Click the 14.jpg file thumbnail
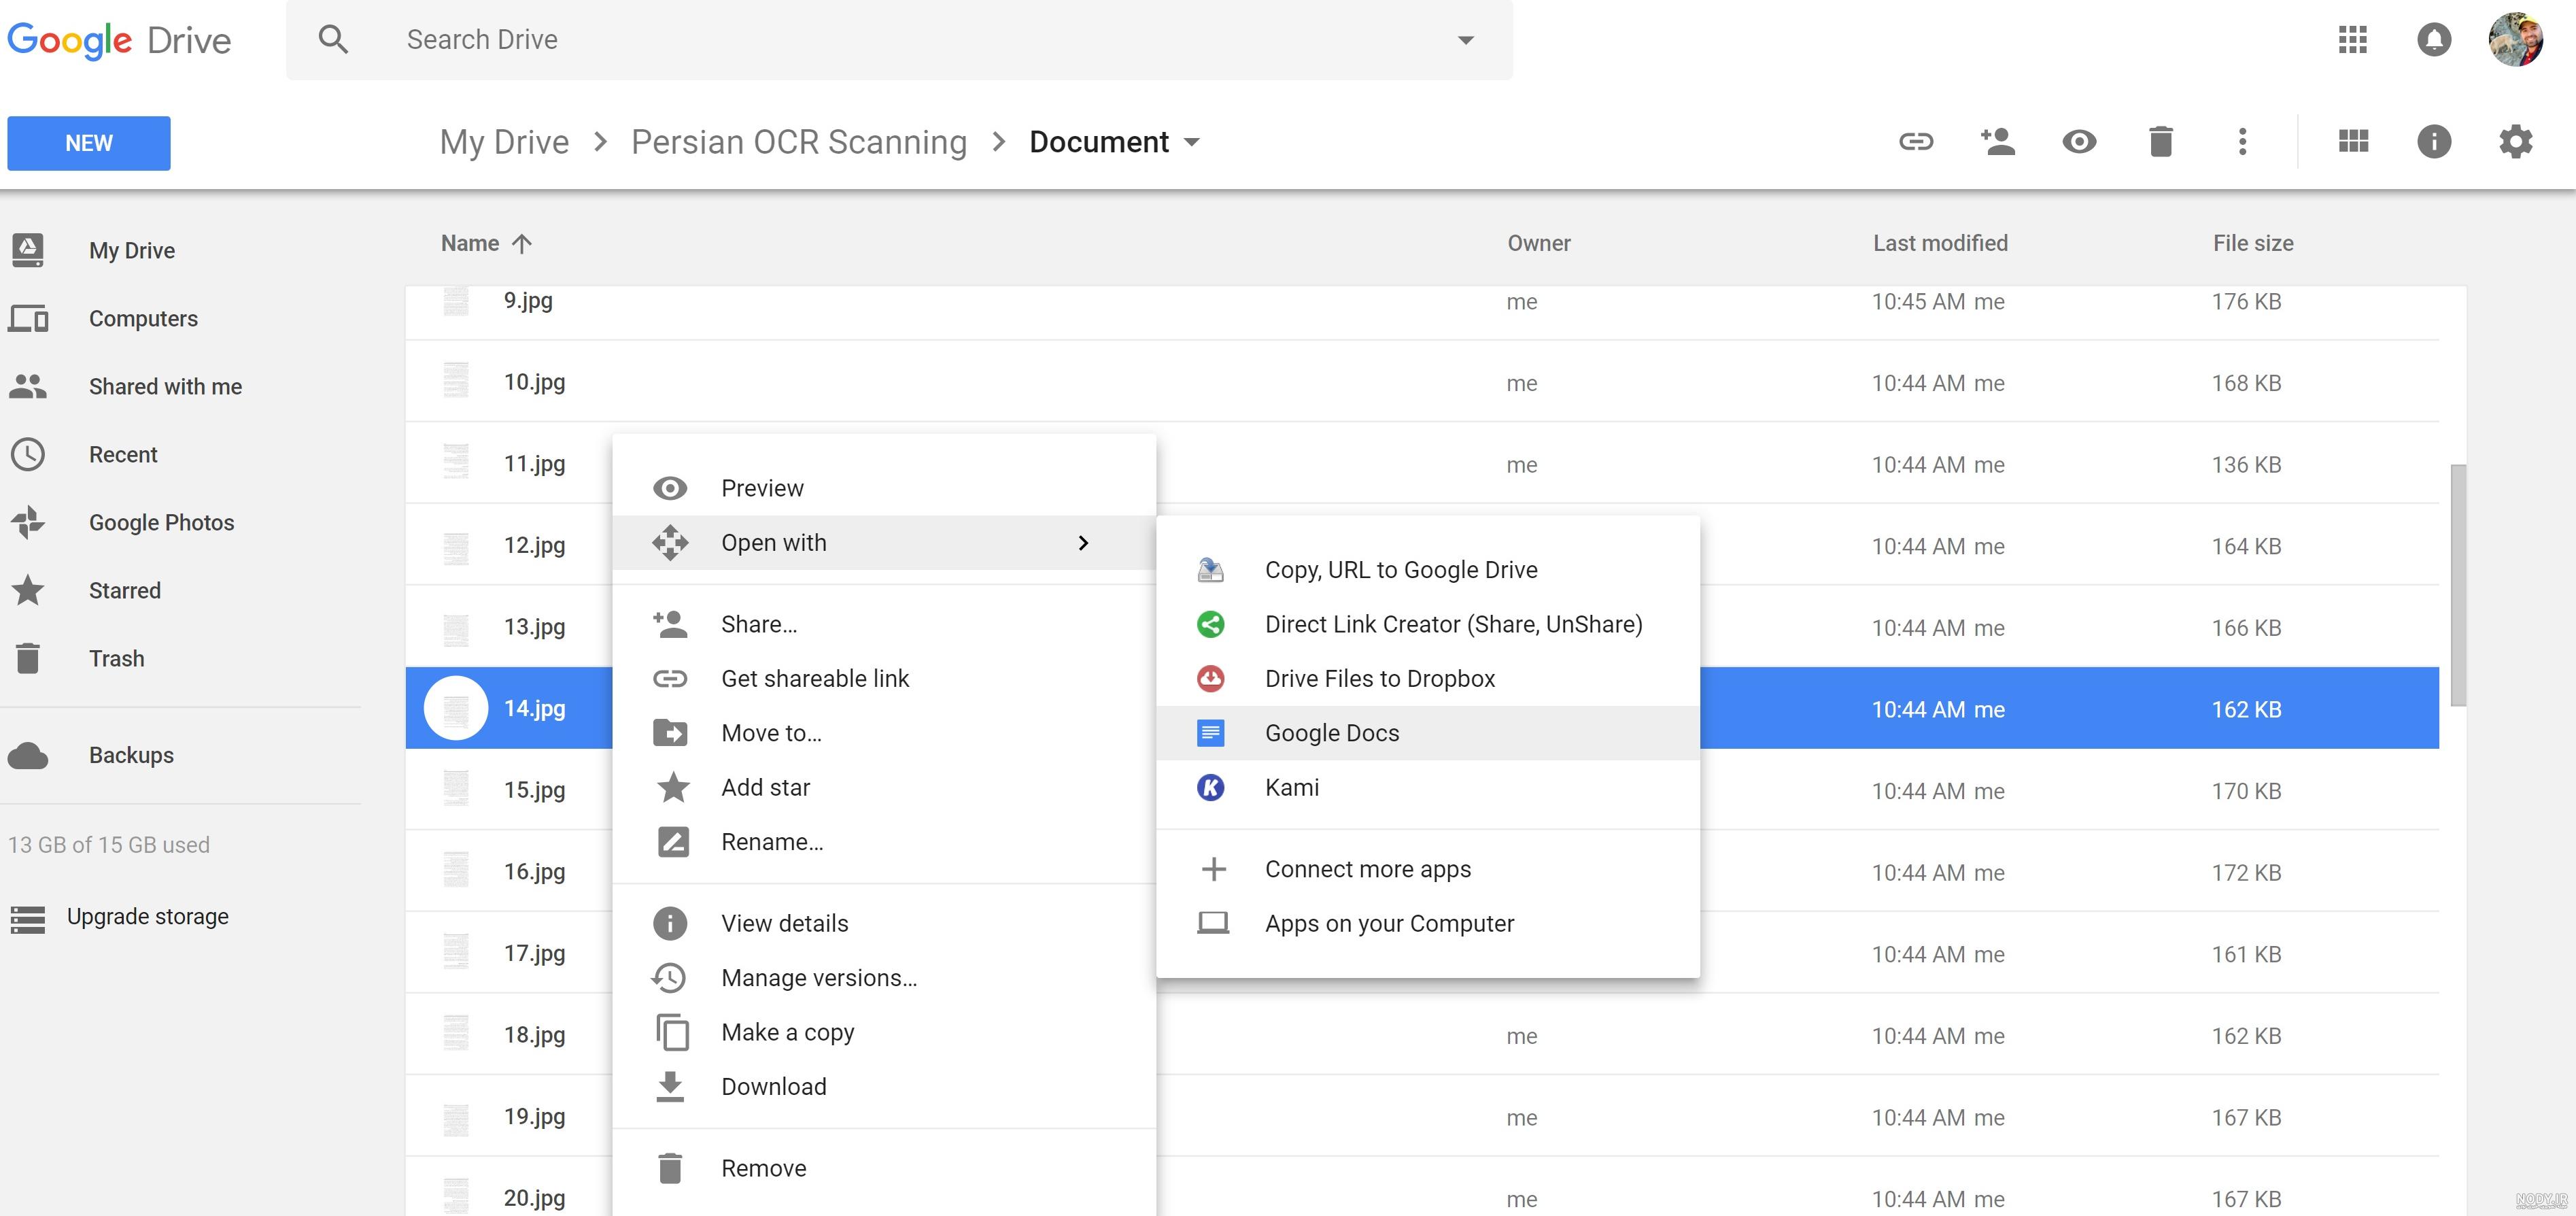2576x1216 pixels. point(456,708)
